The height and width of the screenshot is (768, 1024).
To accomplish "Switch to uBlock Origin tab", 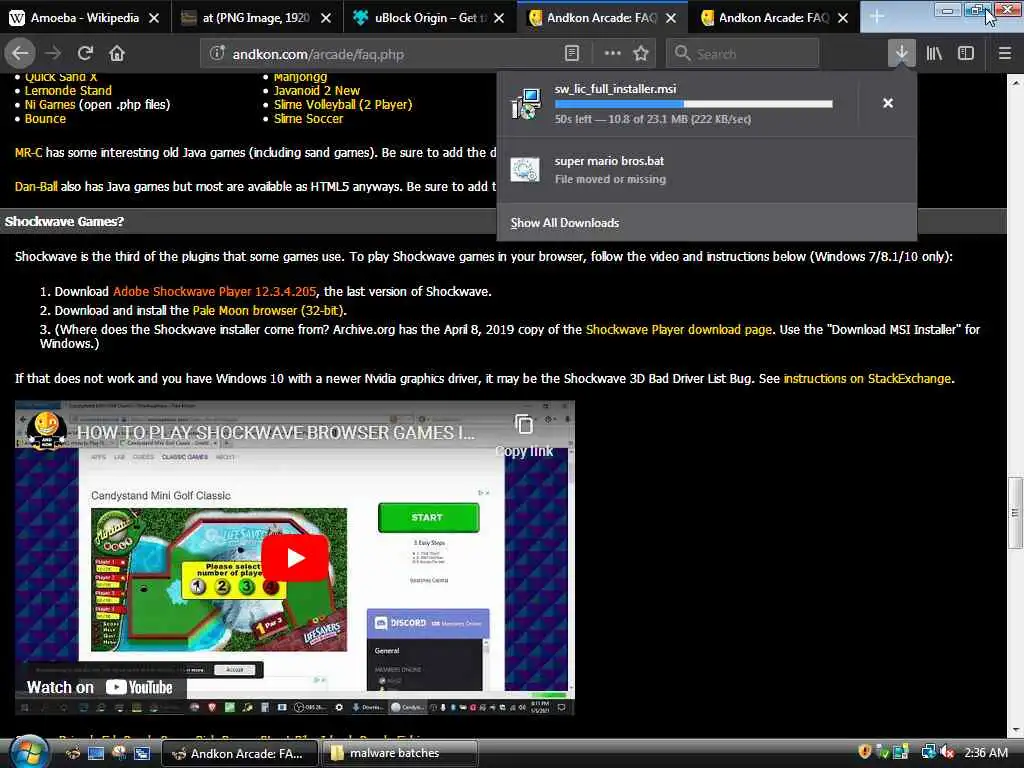I will pos(428,18).
